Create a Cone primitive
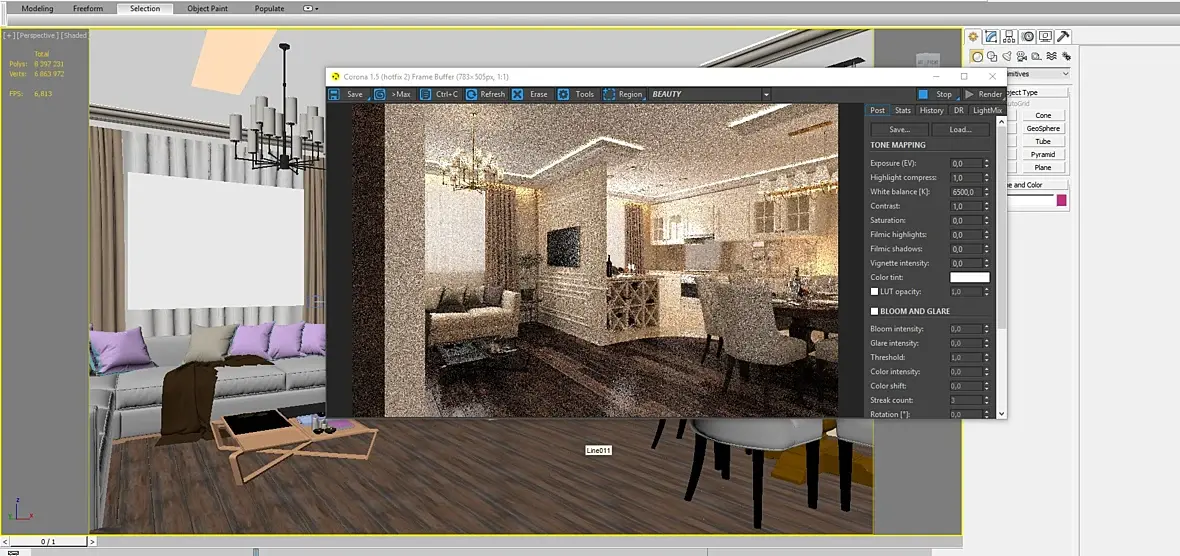This screenshot has width=1180, height=556. 1043,115
